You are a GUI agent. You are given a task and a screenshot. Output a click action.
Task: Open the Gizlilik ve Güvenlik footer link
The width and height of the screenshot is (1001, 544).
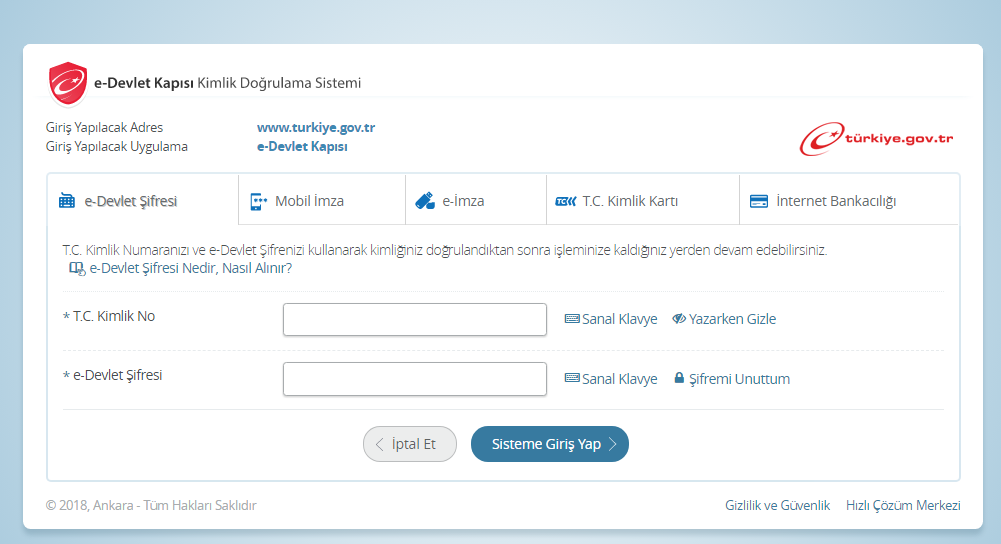point(778,505)
